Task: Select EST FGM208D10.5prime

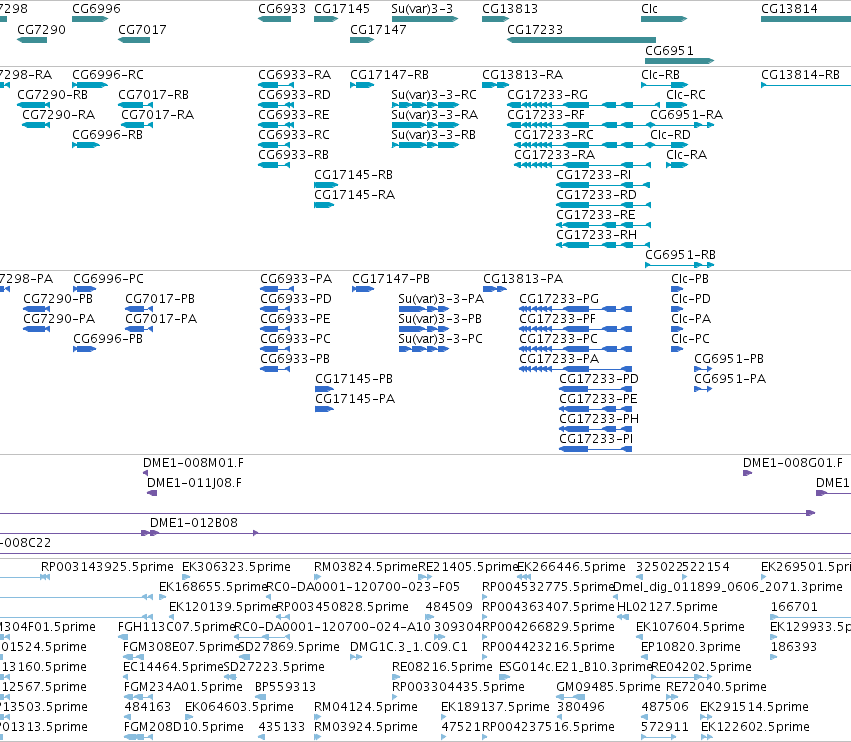Action: [x=184, y=727]
